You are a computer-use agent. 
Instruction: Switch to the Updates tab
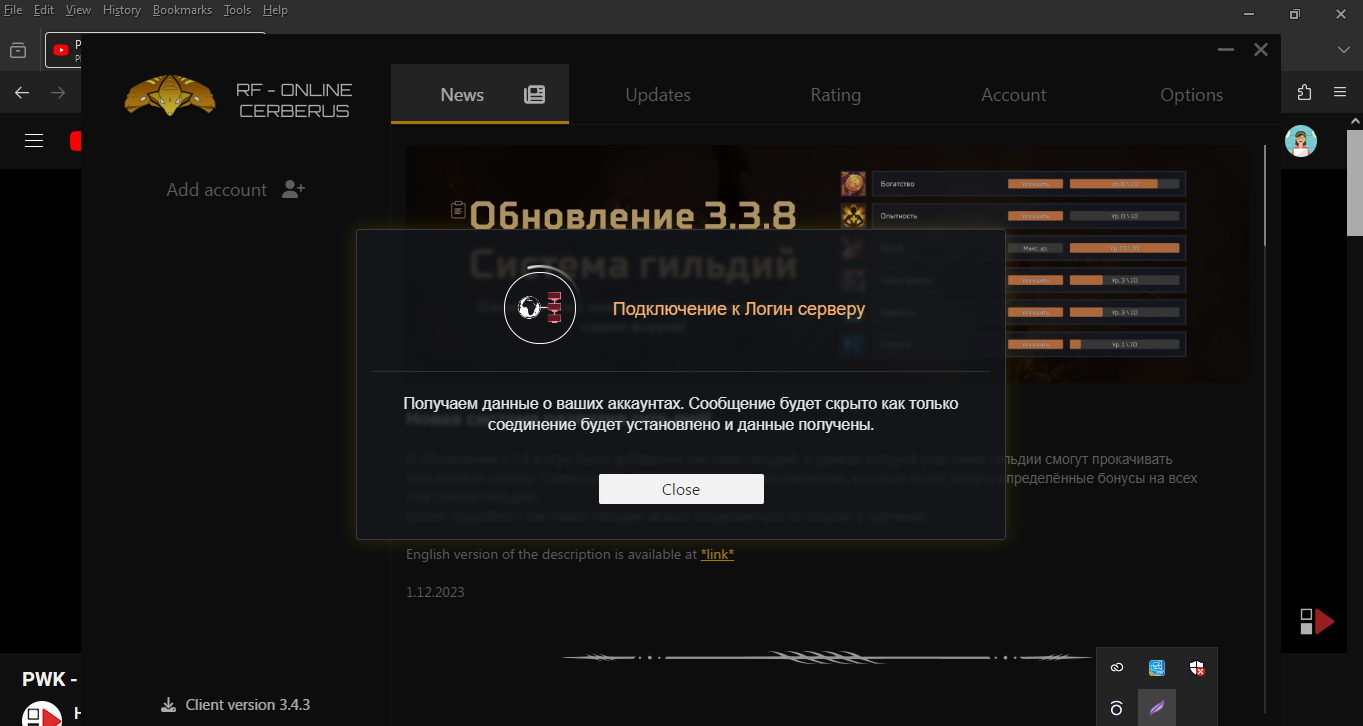(x=658, y=94)
